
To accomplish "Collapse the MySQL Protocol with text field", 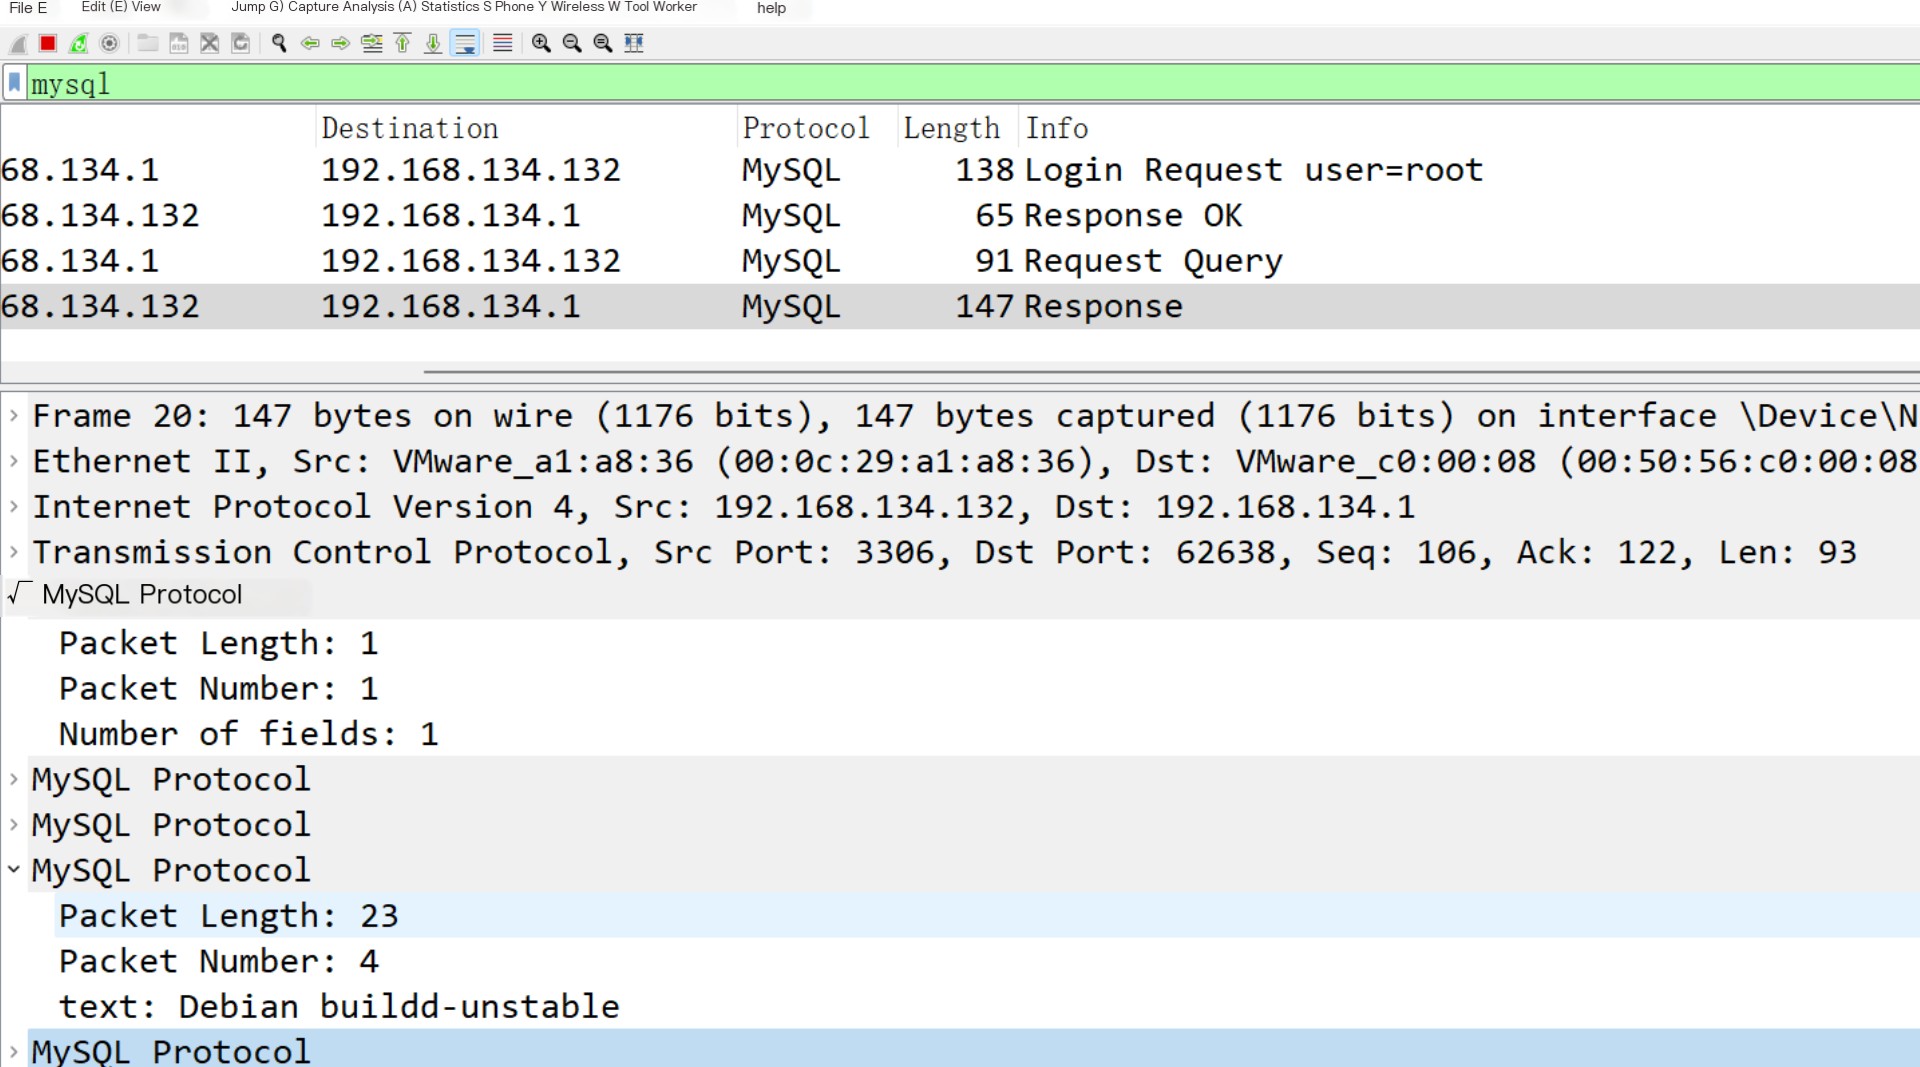I will (14, 870).
